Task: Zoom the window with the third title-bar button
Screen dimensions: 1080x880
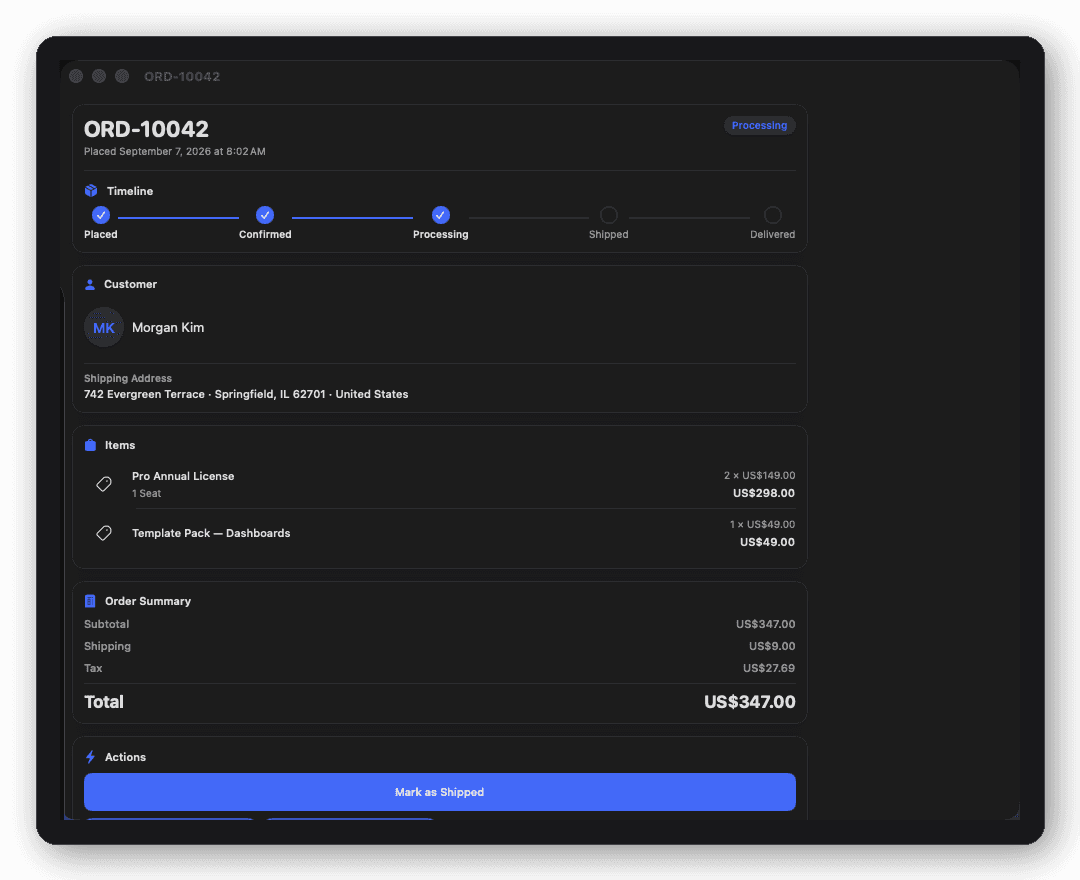Action: pyautogui.click(x=122, y=76)
